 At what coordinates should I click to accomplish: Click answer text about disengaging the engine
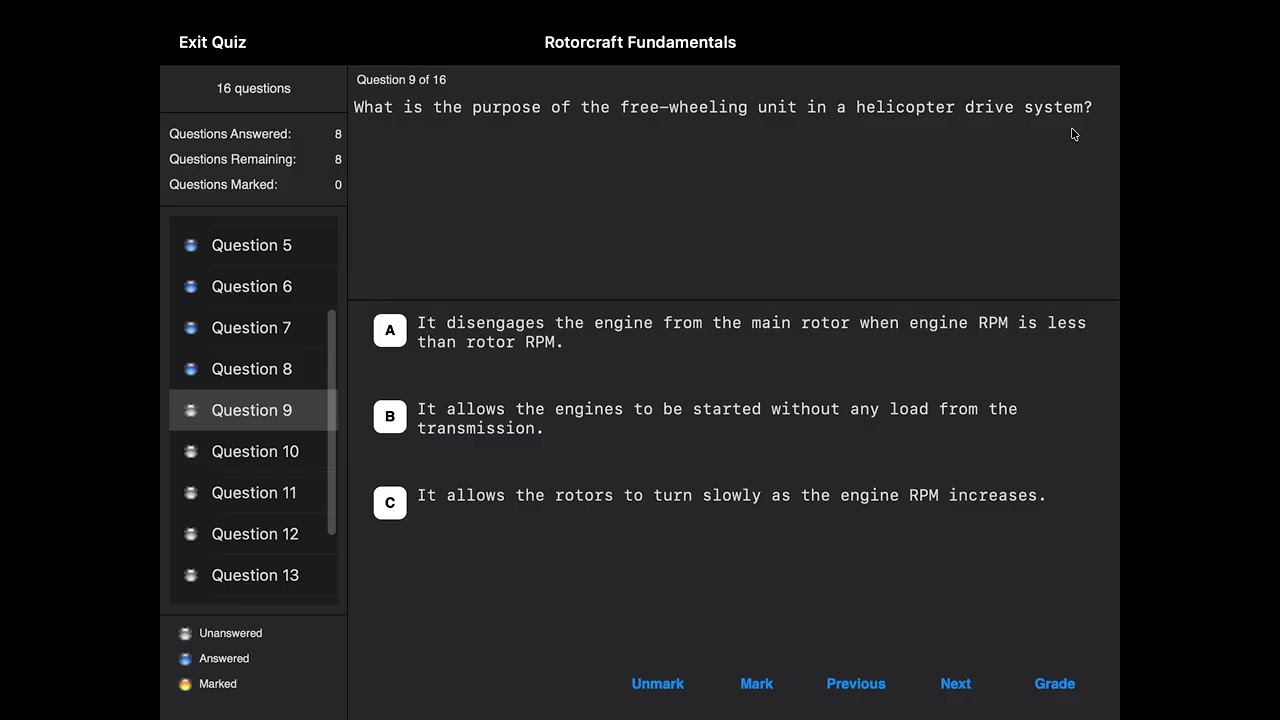point(751,332)
